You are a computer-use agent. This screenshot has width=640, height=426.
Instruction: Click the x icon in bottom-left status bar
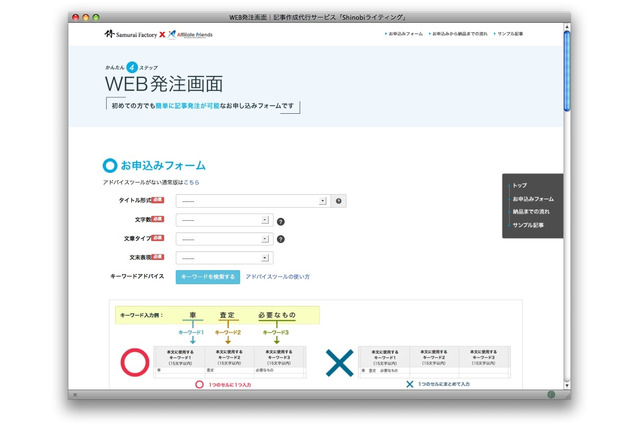(75, 395)
